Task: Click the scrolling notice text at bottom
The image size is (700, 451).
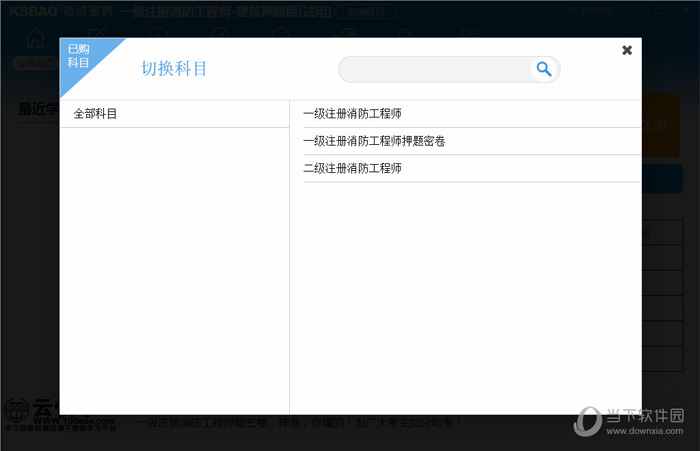Action: coord(300,423)
